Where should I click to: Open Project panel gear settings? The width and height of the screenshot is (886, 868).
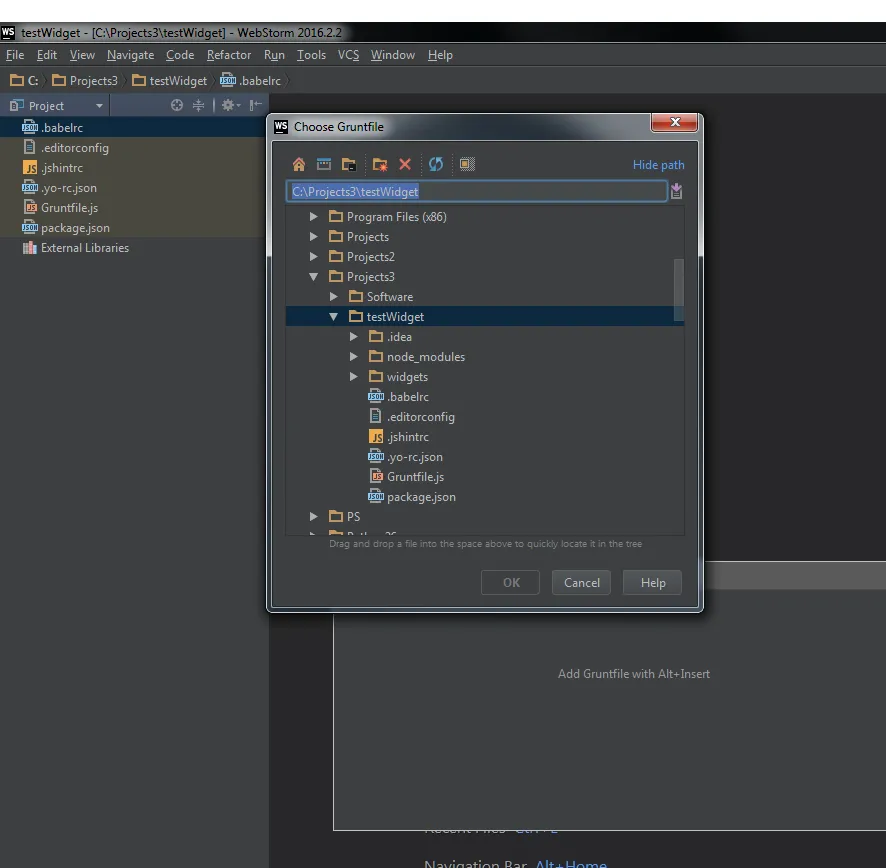[x=228, y=106]
